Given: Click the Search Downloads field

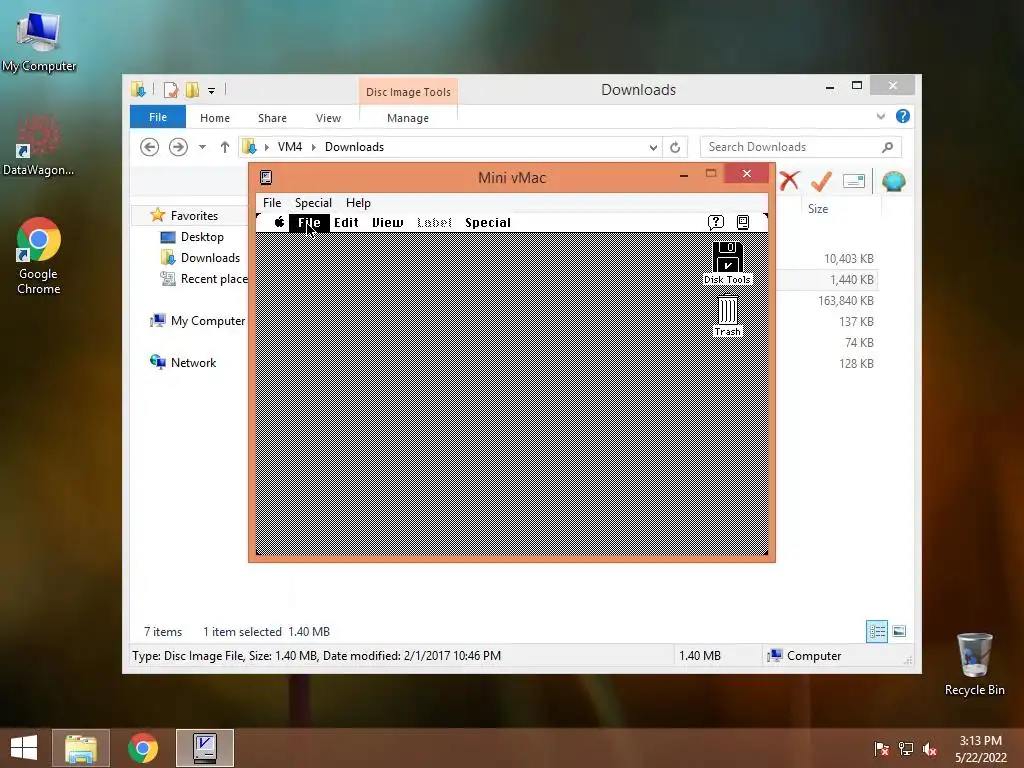Looking at the screenshot, I should click(801, 147).
